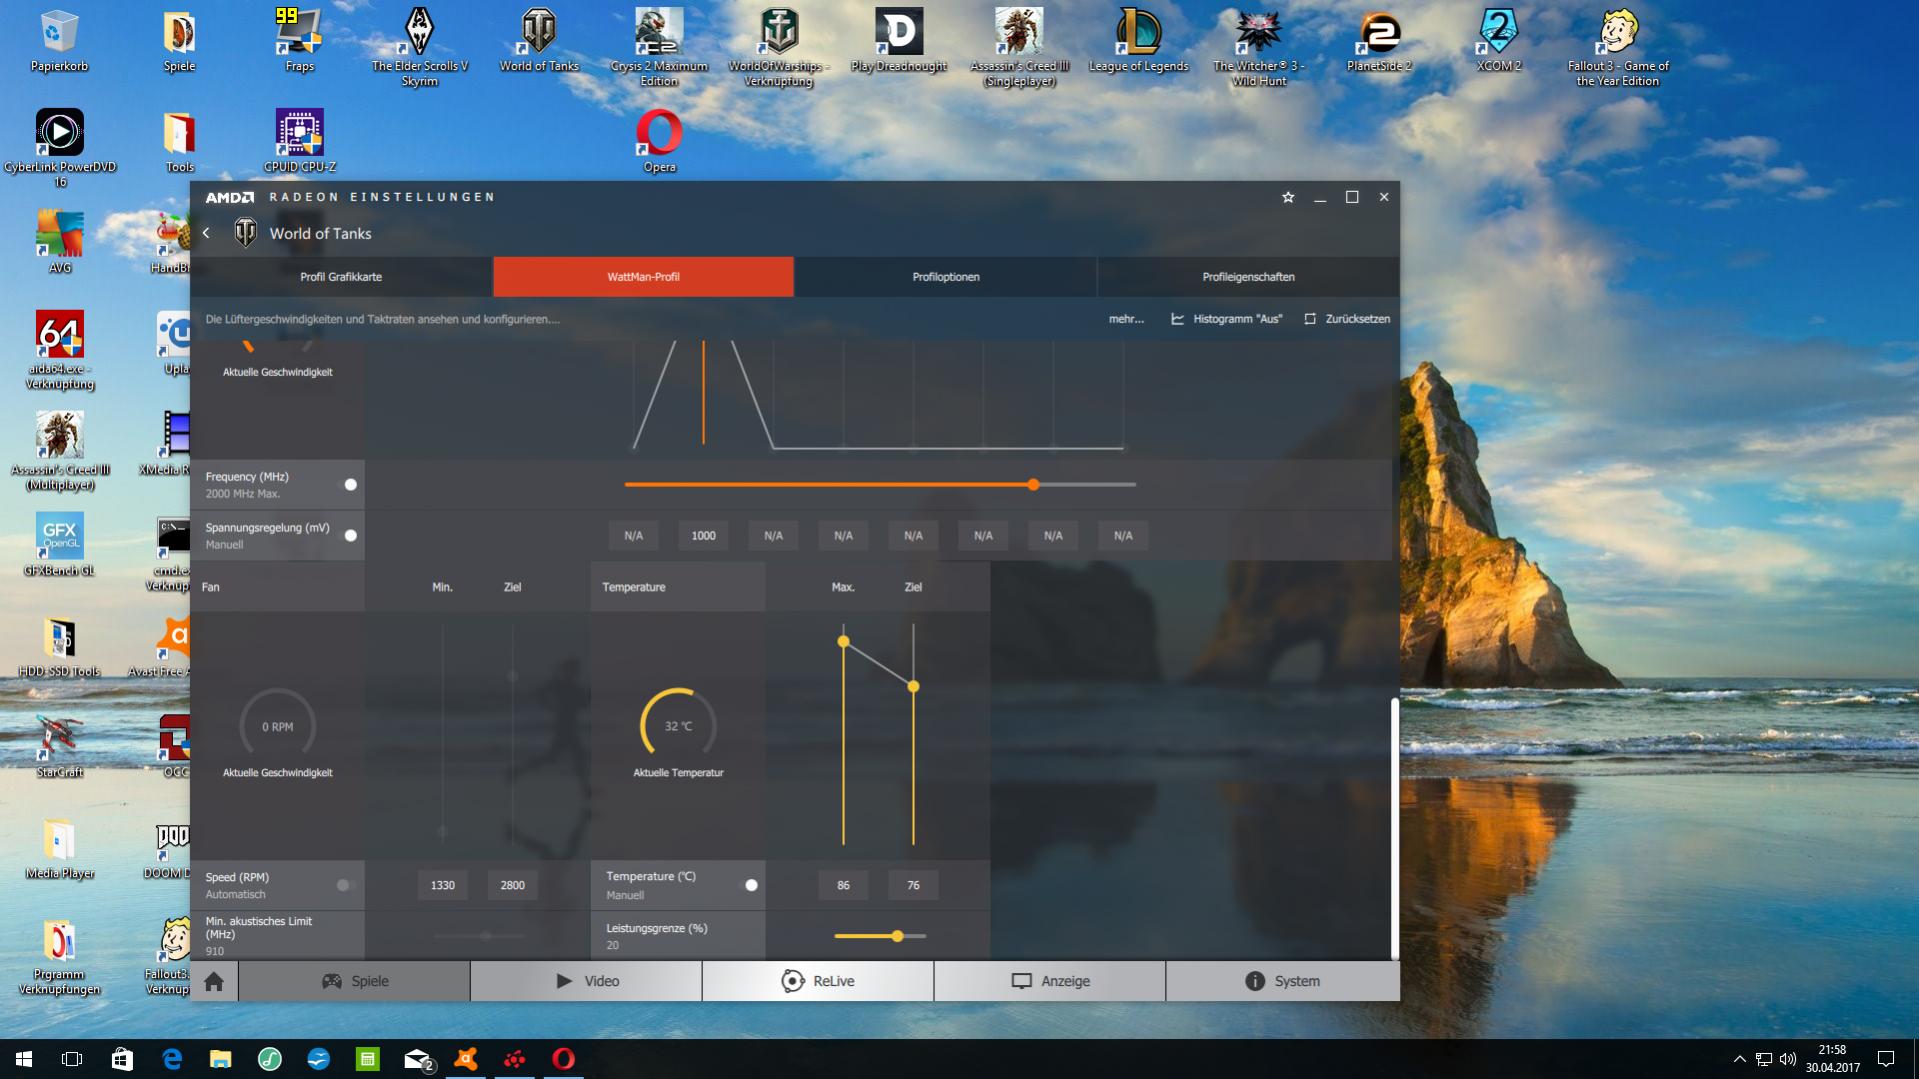Select the Fraps desktop shortcut

click(299, 41)
